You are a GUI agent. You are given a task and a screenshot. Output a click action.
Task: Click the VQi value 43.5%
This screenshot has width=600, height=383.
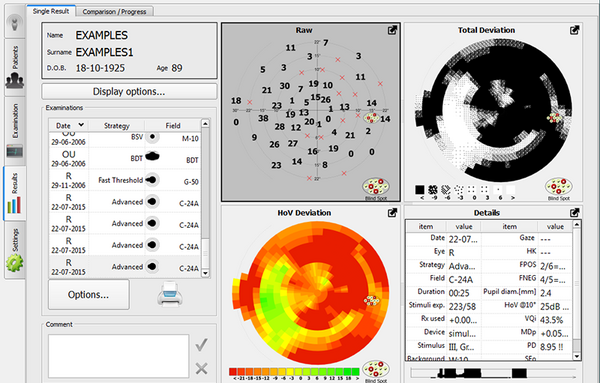click(552, 320)
